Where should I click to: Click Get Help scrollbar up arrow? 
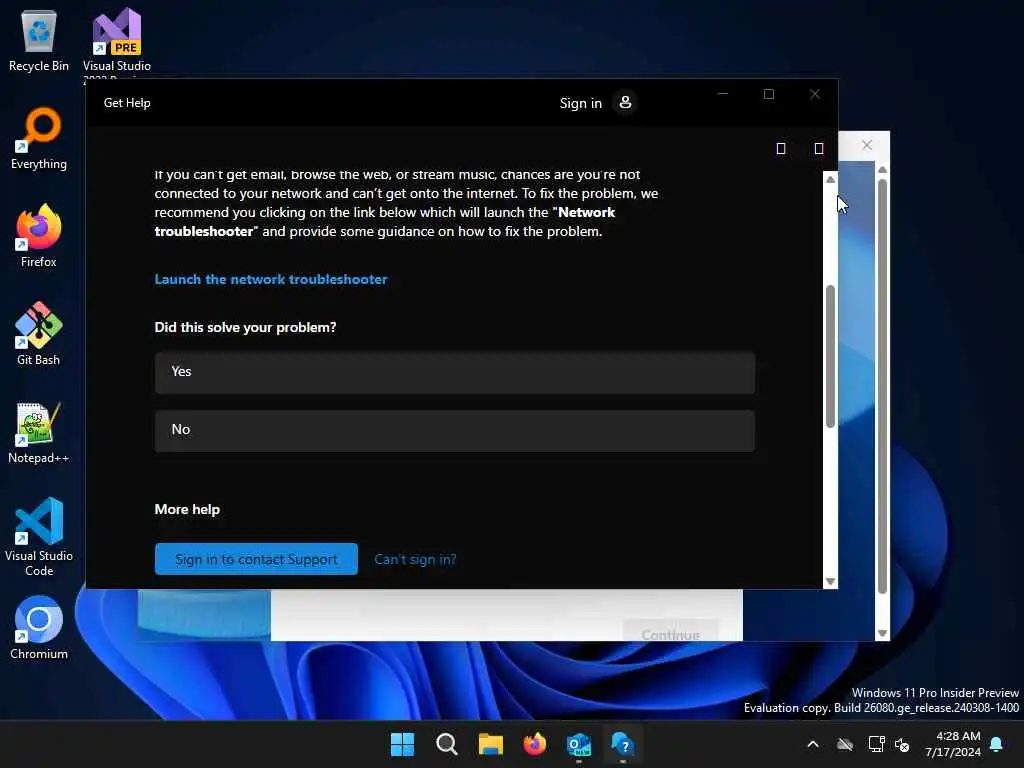click(x=830, y=180)
